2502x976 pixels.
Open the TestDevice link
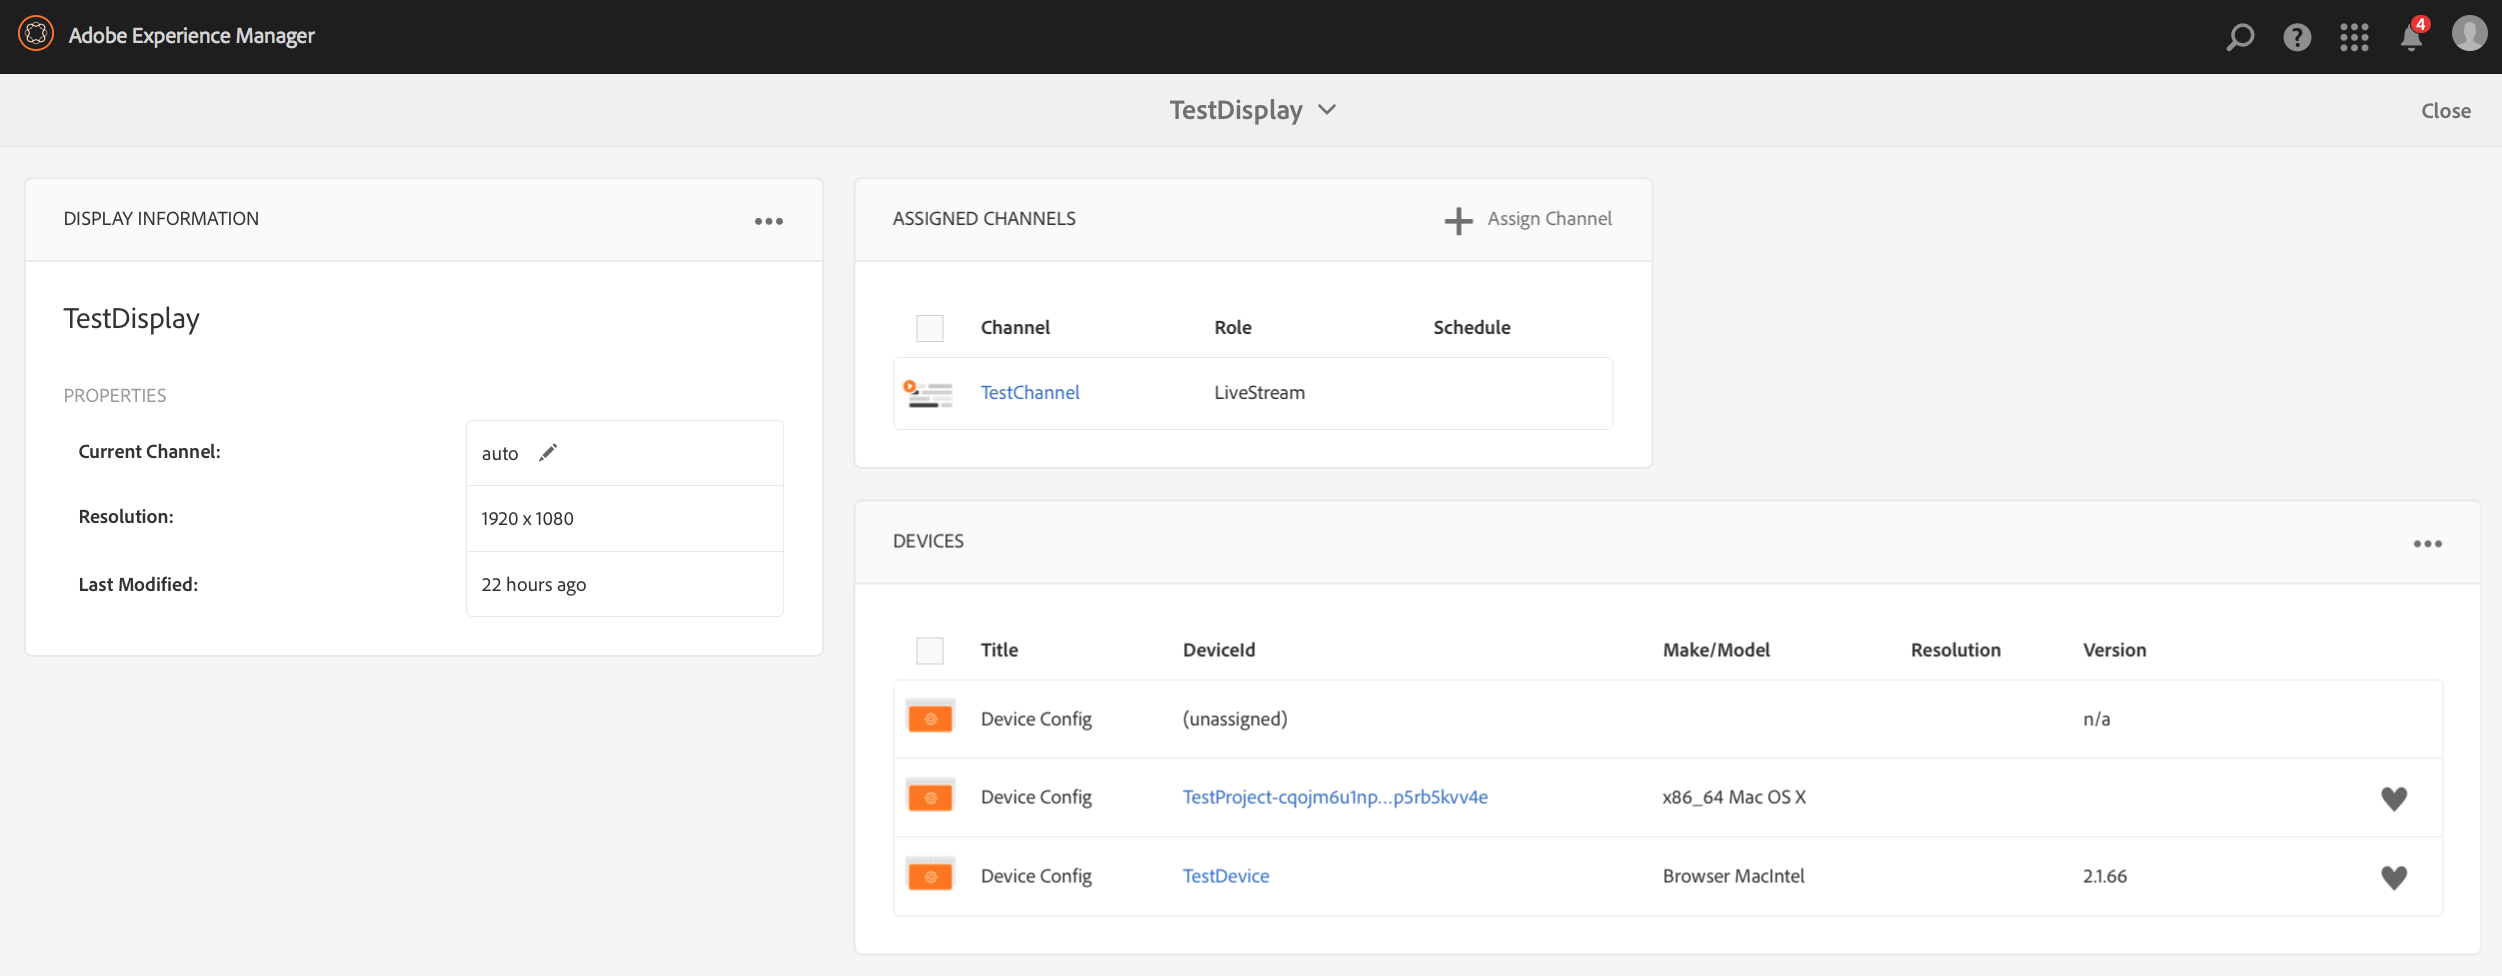(1226, 876)
